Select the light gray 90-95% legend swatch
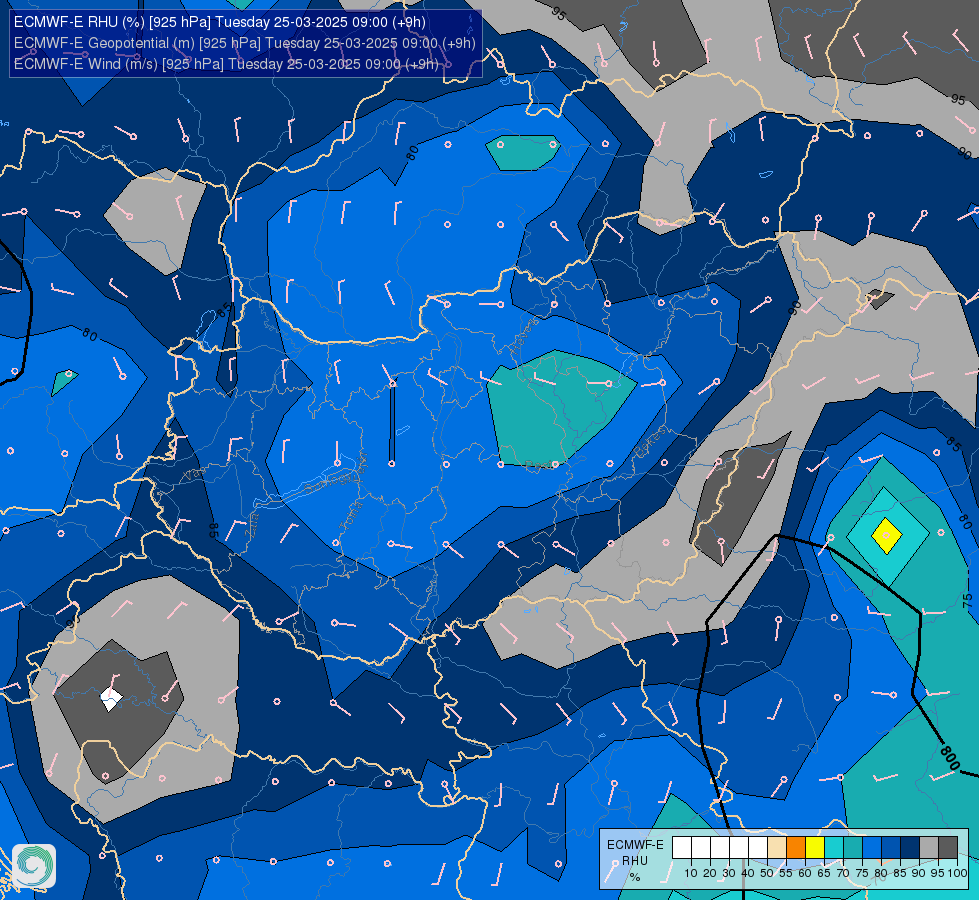Screen dimensions: 979x900 pyautogui.click(x=929, y=848)
